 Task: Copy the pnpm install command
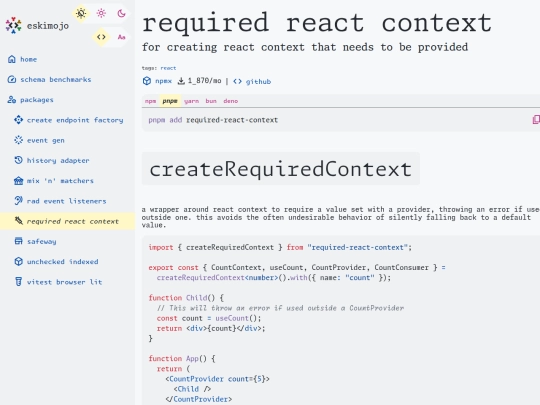[536, 120]
